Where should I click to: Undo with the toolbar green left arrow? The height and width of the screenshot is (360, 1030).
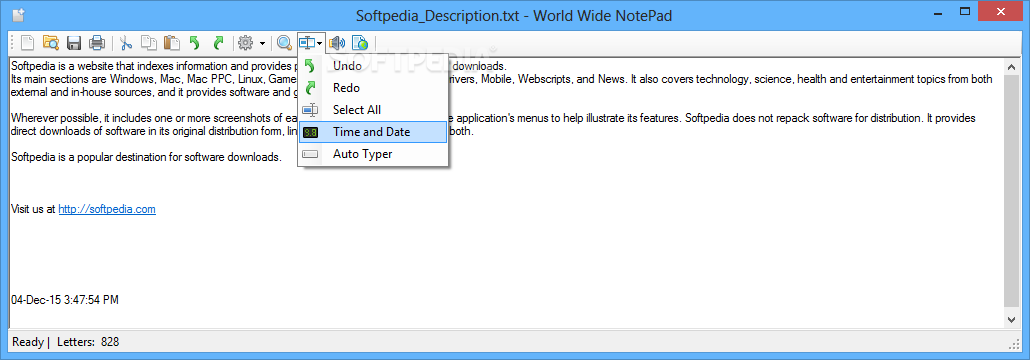194,43
